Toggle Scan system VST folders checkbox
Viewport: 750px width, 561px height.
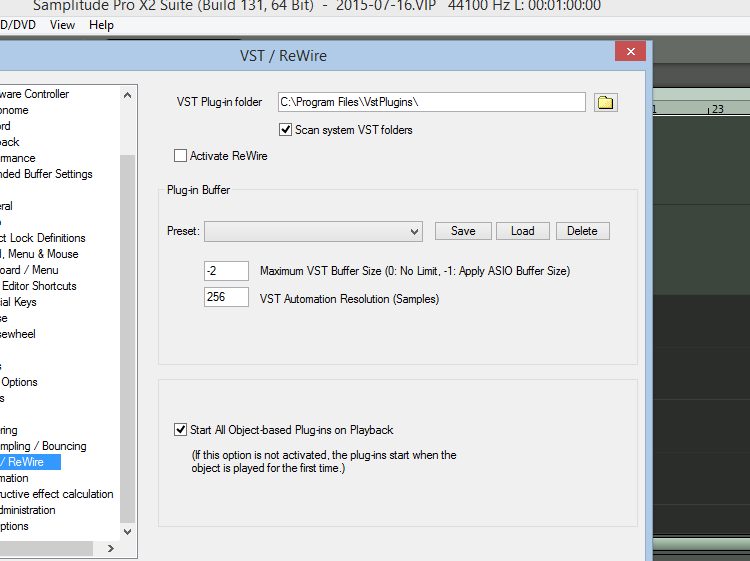(286, 130)
